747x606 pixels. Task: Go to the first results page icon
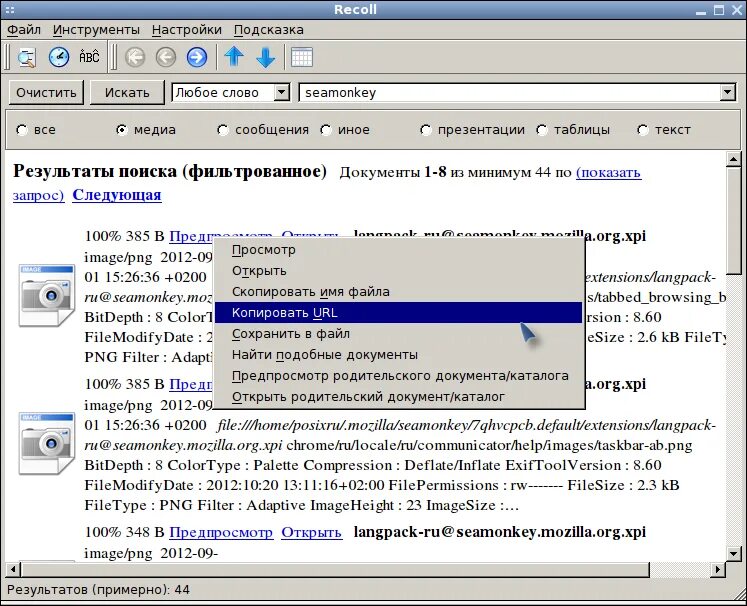(135, 58)
